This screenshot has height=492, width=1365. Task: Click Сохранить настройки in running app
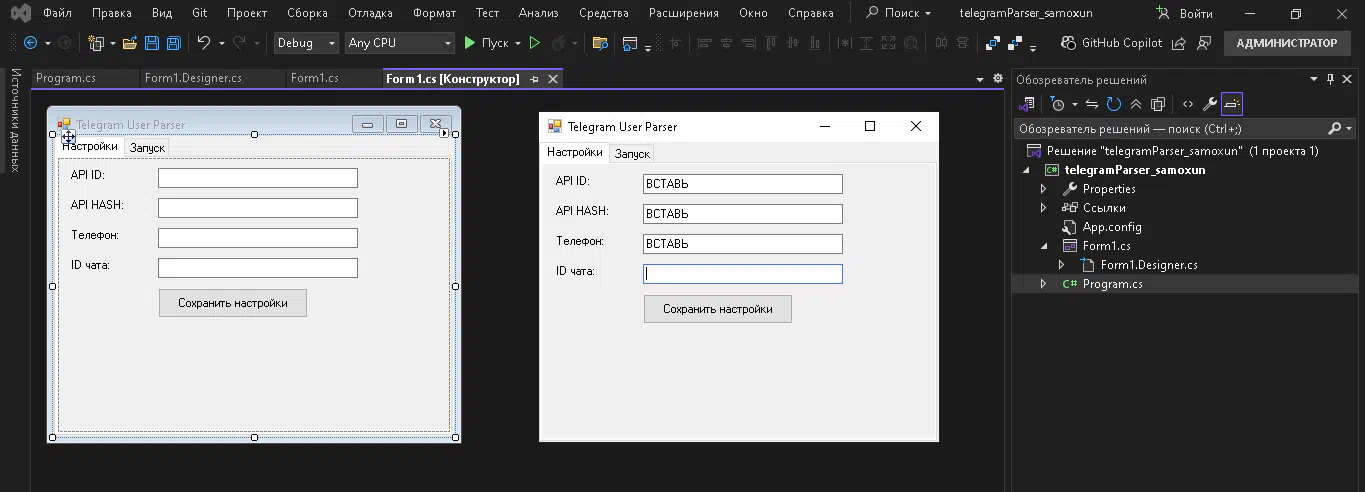pyautogui.click(x=717, y=309)
